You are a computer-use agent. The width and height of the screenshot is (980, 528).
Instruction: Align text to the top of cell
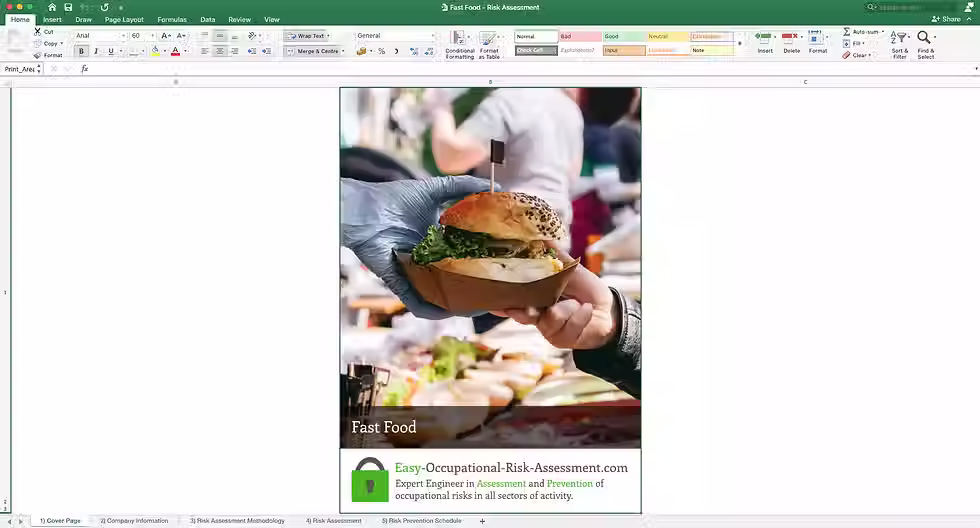(x=204, y=36)
